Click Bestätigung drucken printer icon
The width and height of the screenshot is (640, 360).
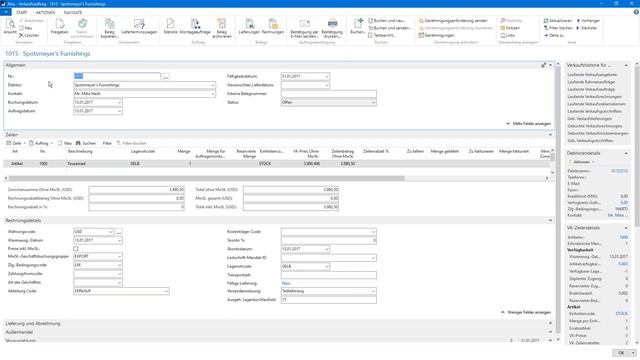point(332,28)
